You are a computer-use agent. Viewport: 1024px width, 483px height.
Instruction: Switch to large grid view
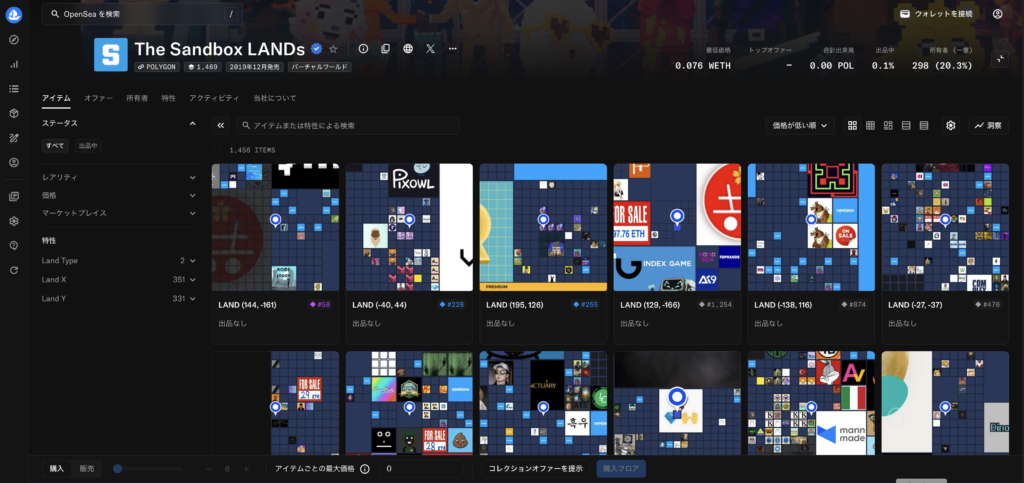click(852, 125)
